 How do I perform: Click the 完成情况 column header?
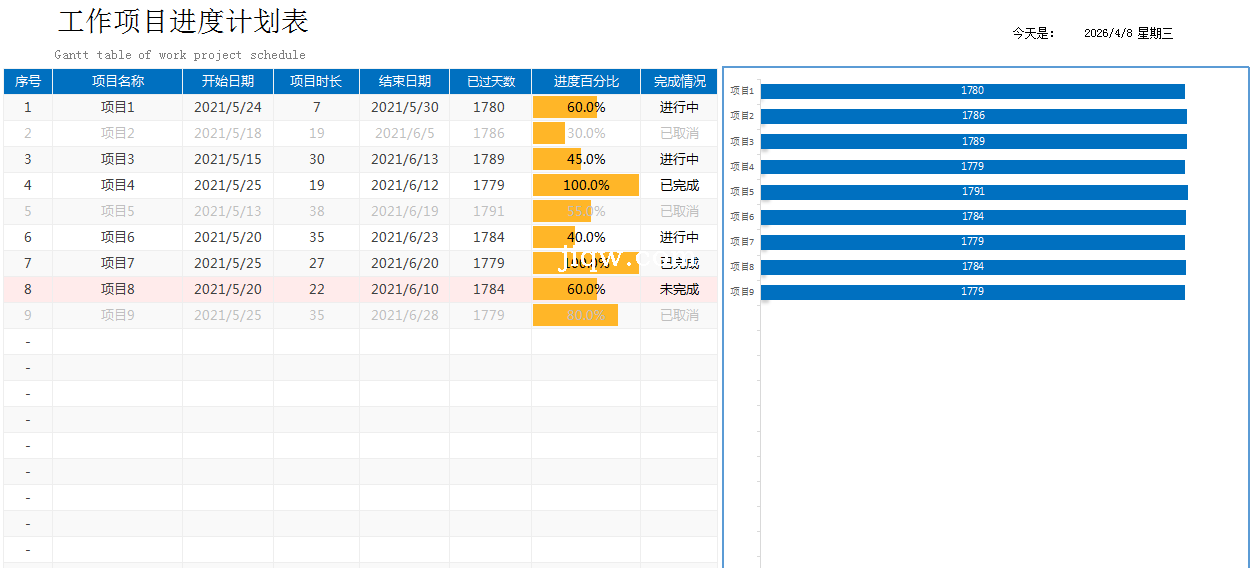[679, 82]
